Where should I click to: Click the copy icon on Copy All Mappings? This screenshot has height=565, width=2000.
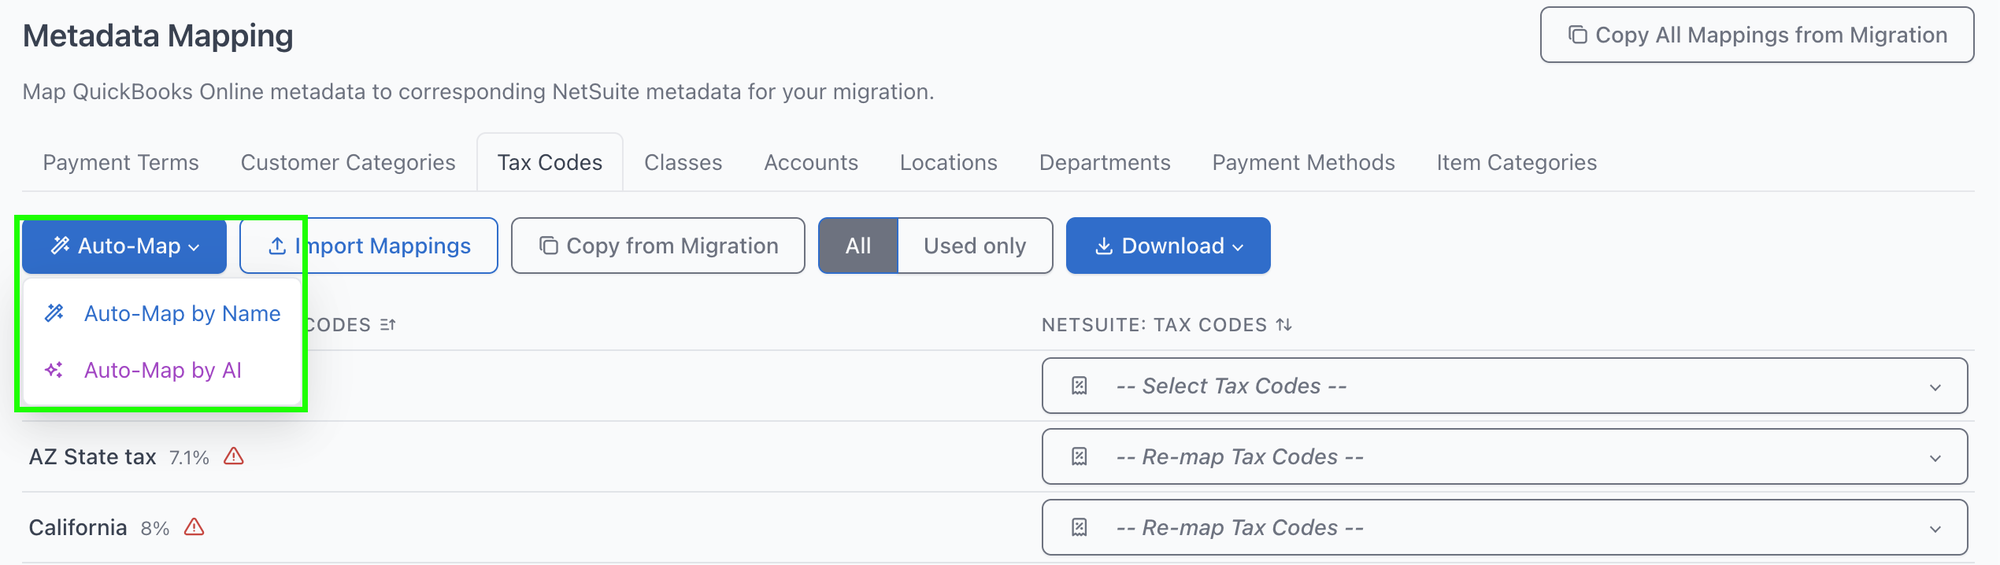click(1577, 35)
